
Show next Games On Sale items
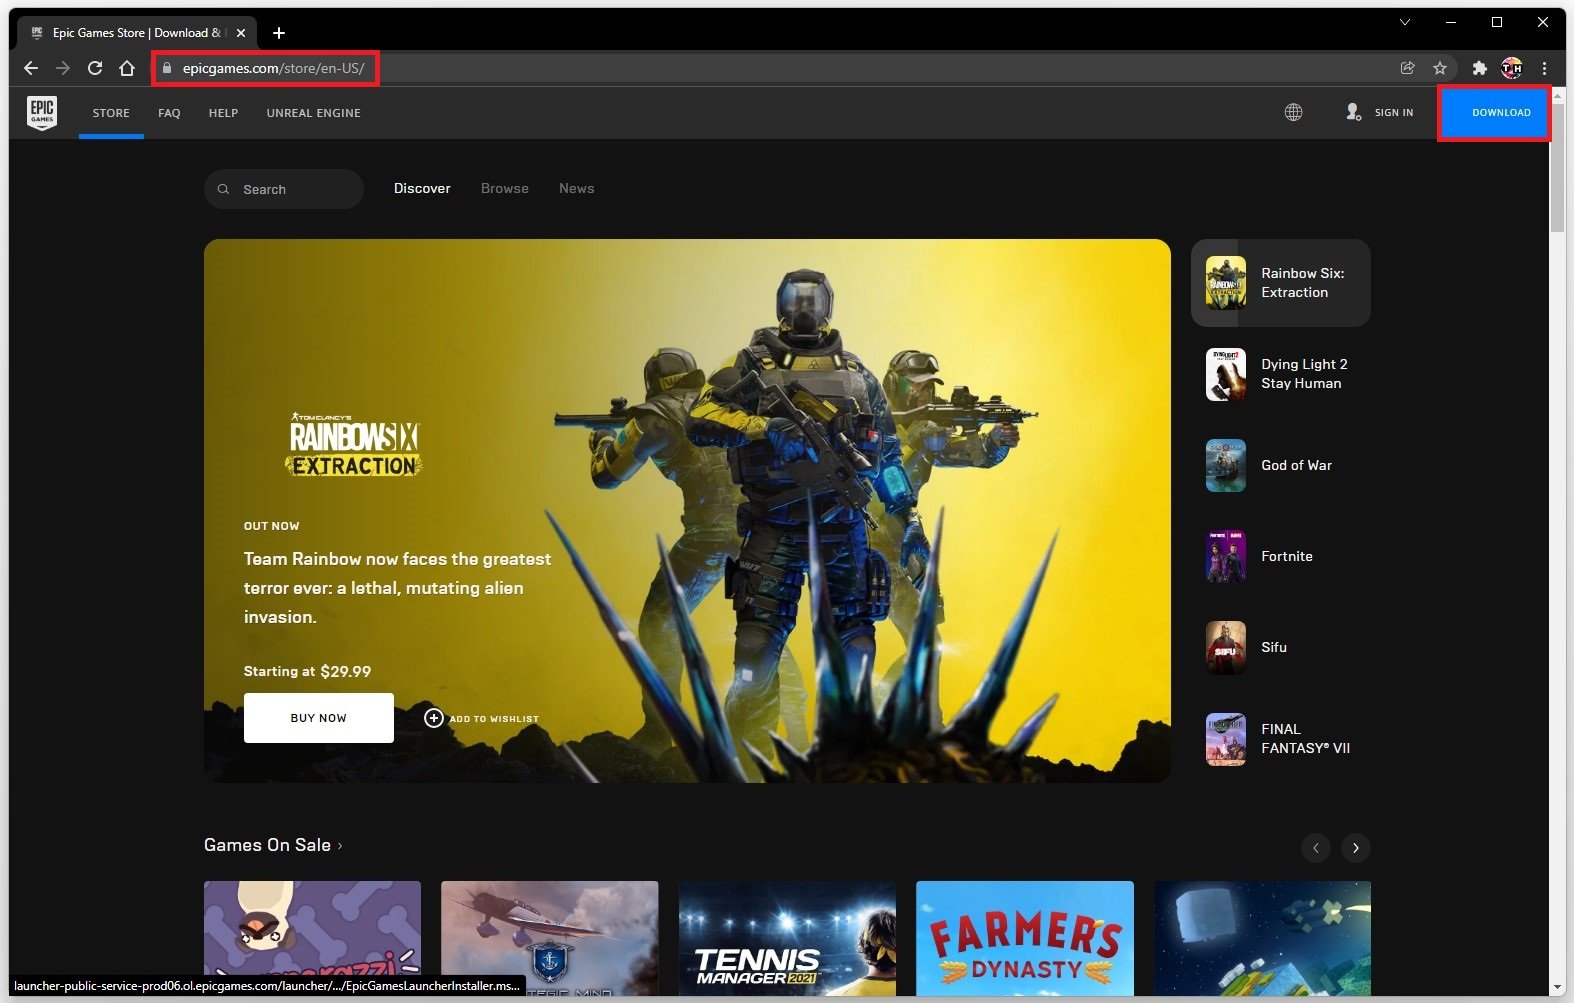coord(1355,848)
